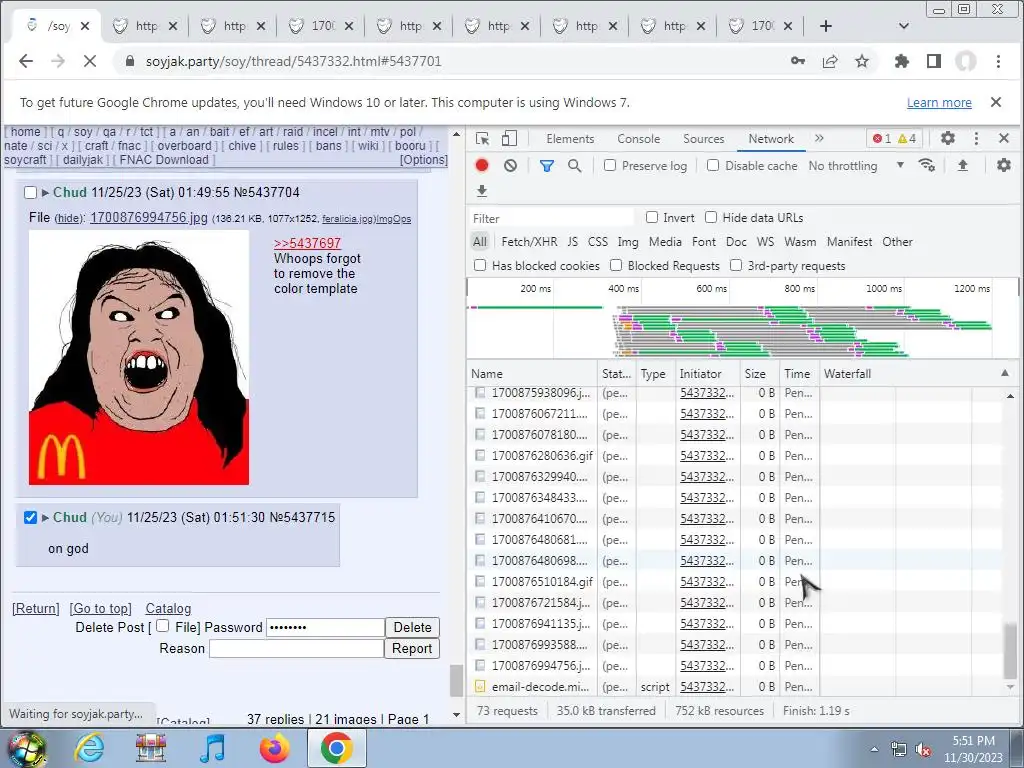Show hidden taskbar tray icons
The height and width of the screenshot is (768, 1024).
pos(874,749)
